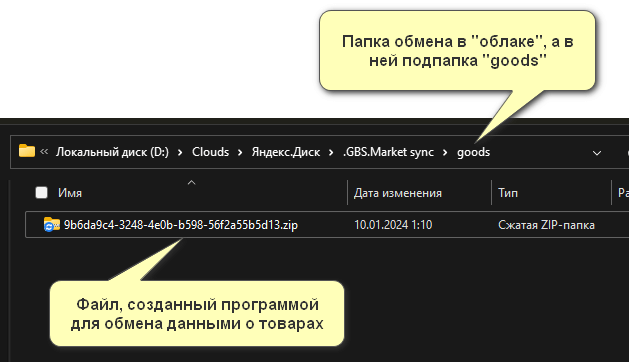Select file 9b6da9c4-3248-4e0b-b598-56f2a55b5d13.zip
The image size is (629, 362).
pos(181,225)
